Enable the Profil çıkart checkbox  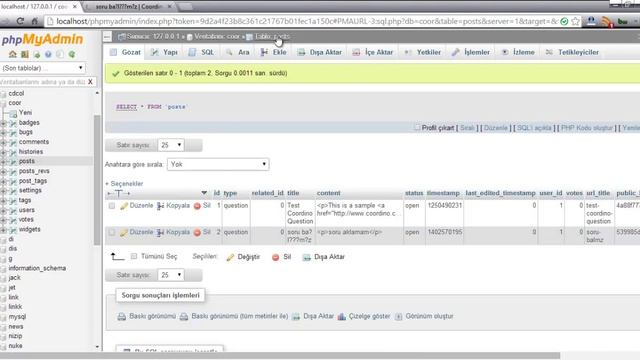417,128
